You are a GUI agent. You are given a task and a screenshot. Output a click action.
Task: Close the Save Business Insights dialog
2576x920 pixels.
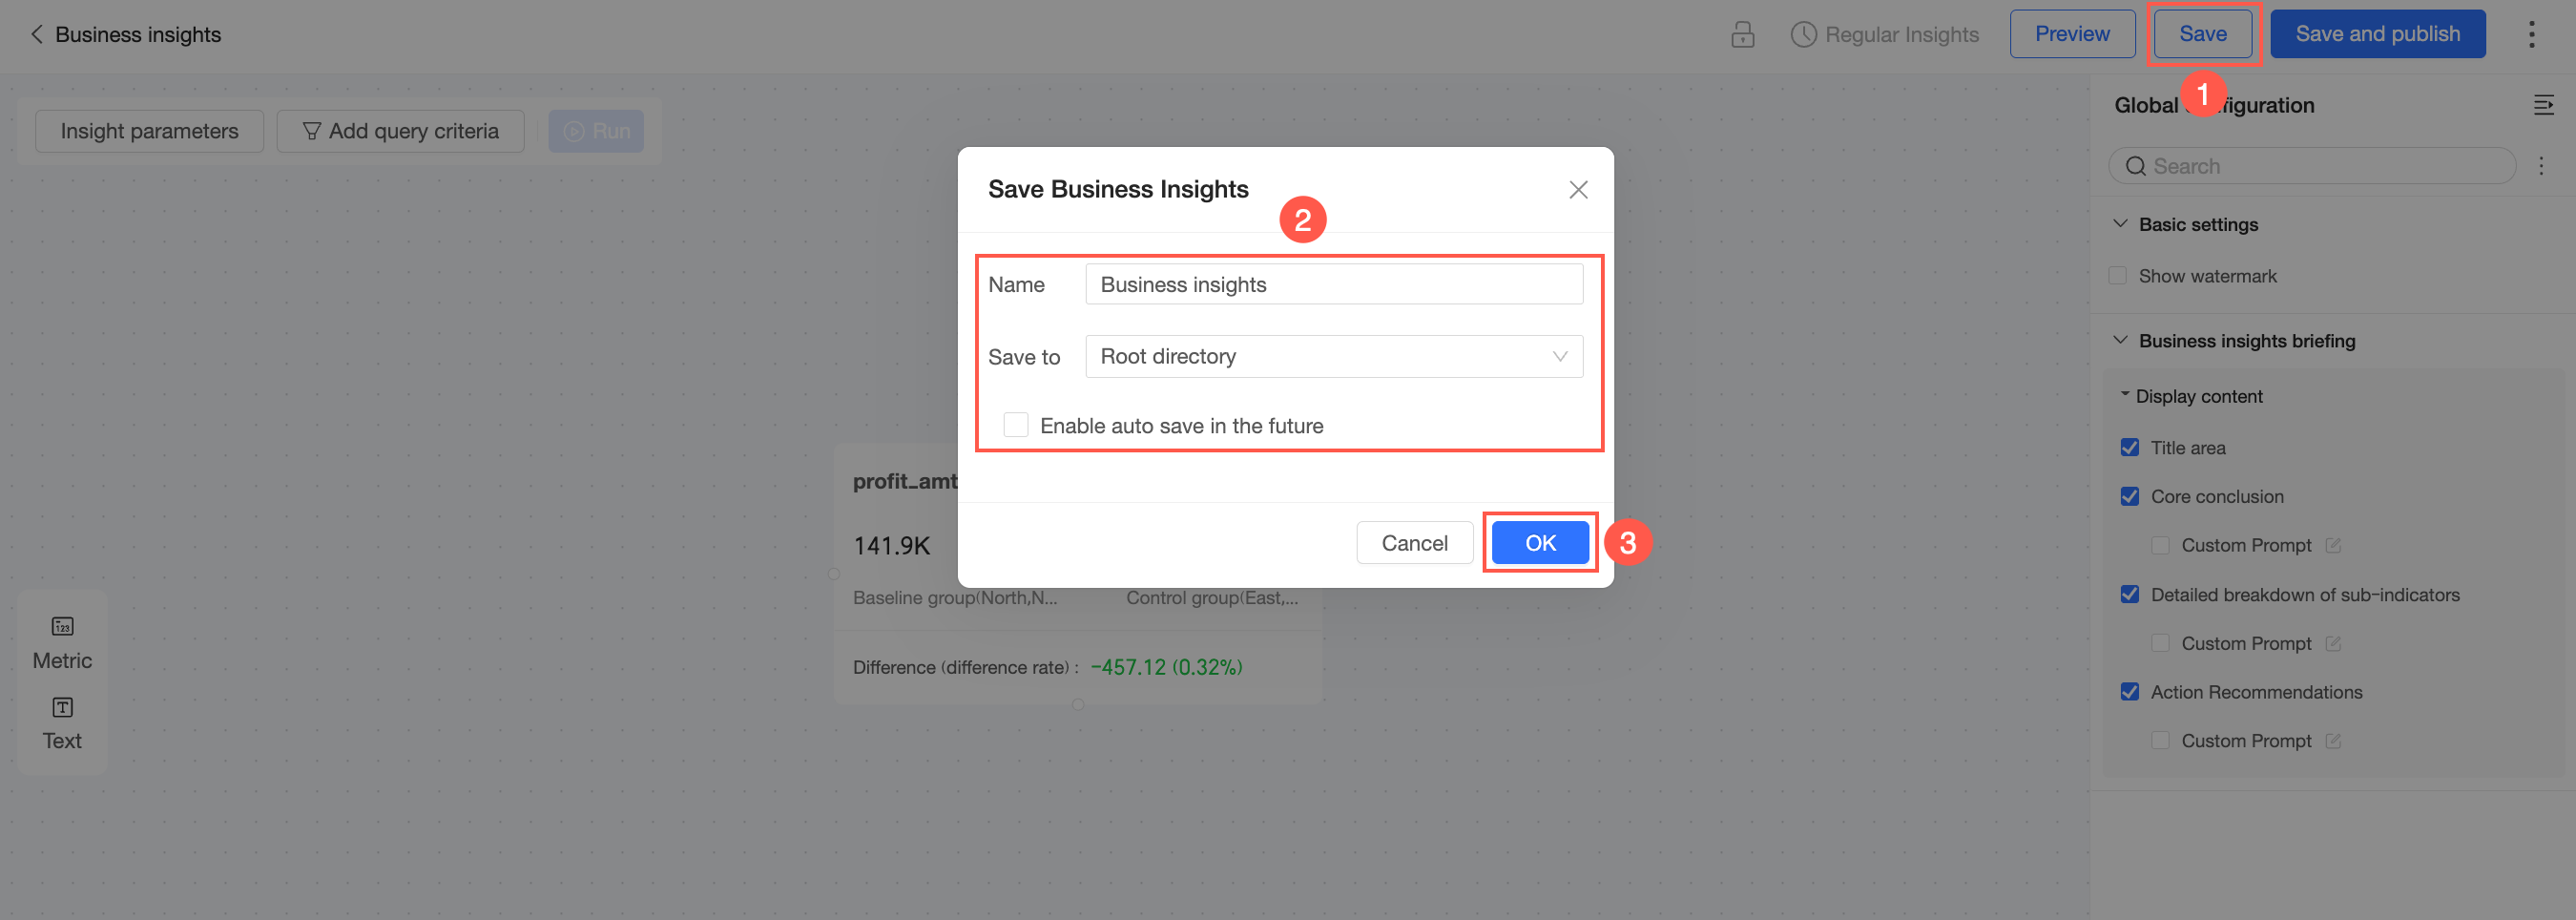[1578, 190]
